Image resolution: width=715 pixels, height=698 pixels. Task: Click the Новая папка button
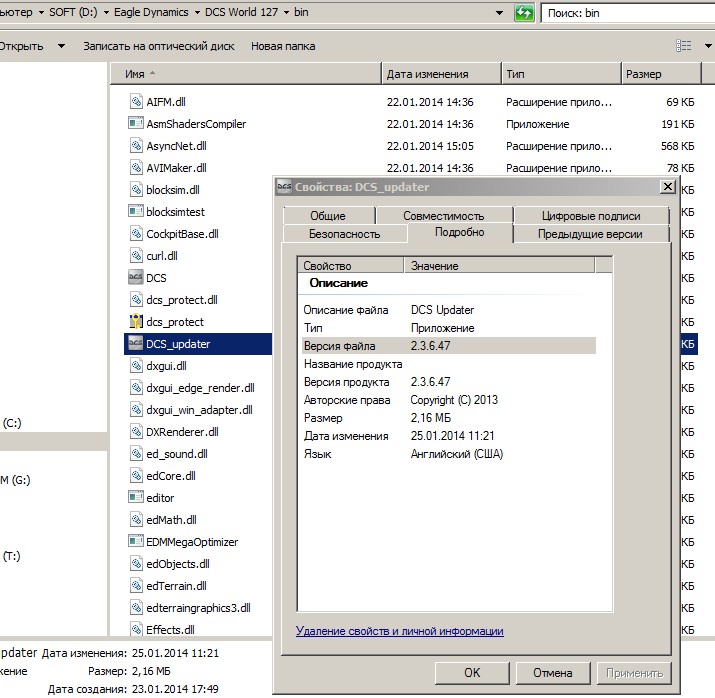[x=283, y=46]
